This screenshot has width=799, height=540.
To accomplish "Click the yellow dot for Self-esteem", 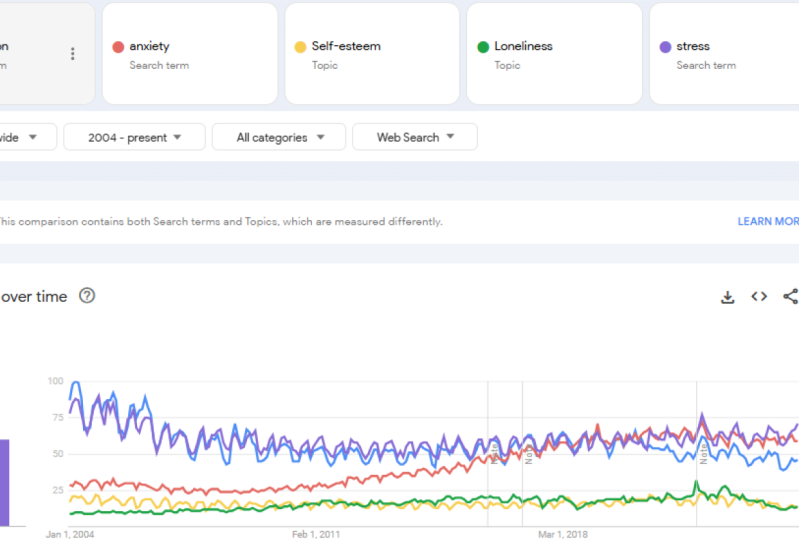I will tap(301, 47).
